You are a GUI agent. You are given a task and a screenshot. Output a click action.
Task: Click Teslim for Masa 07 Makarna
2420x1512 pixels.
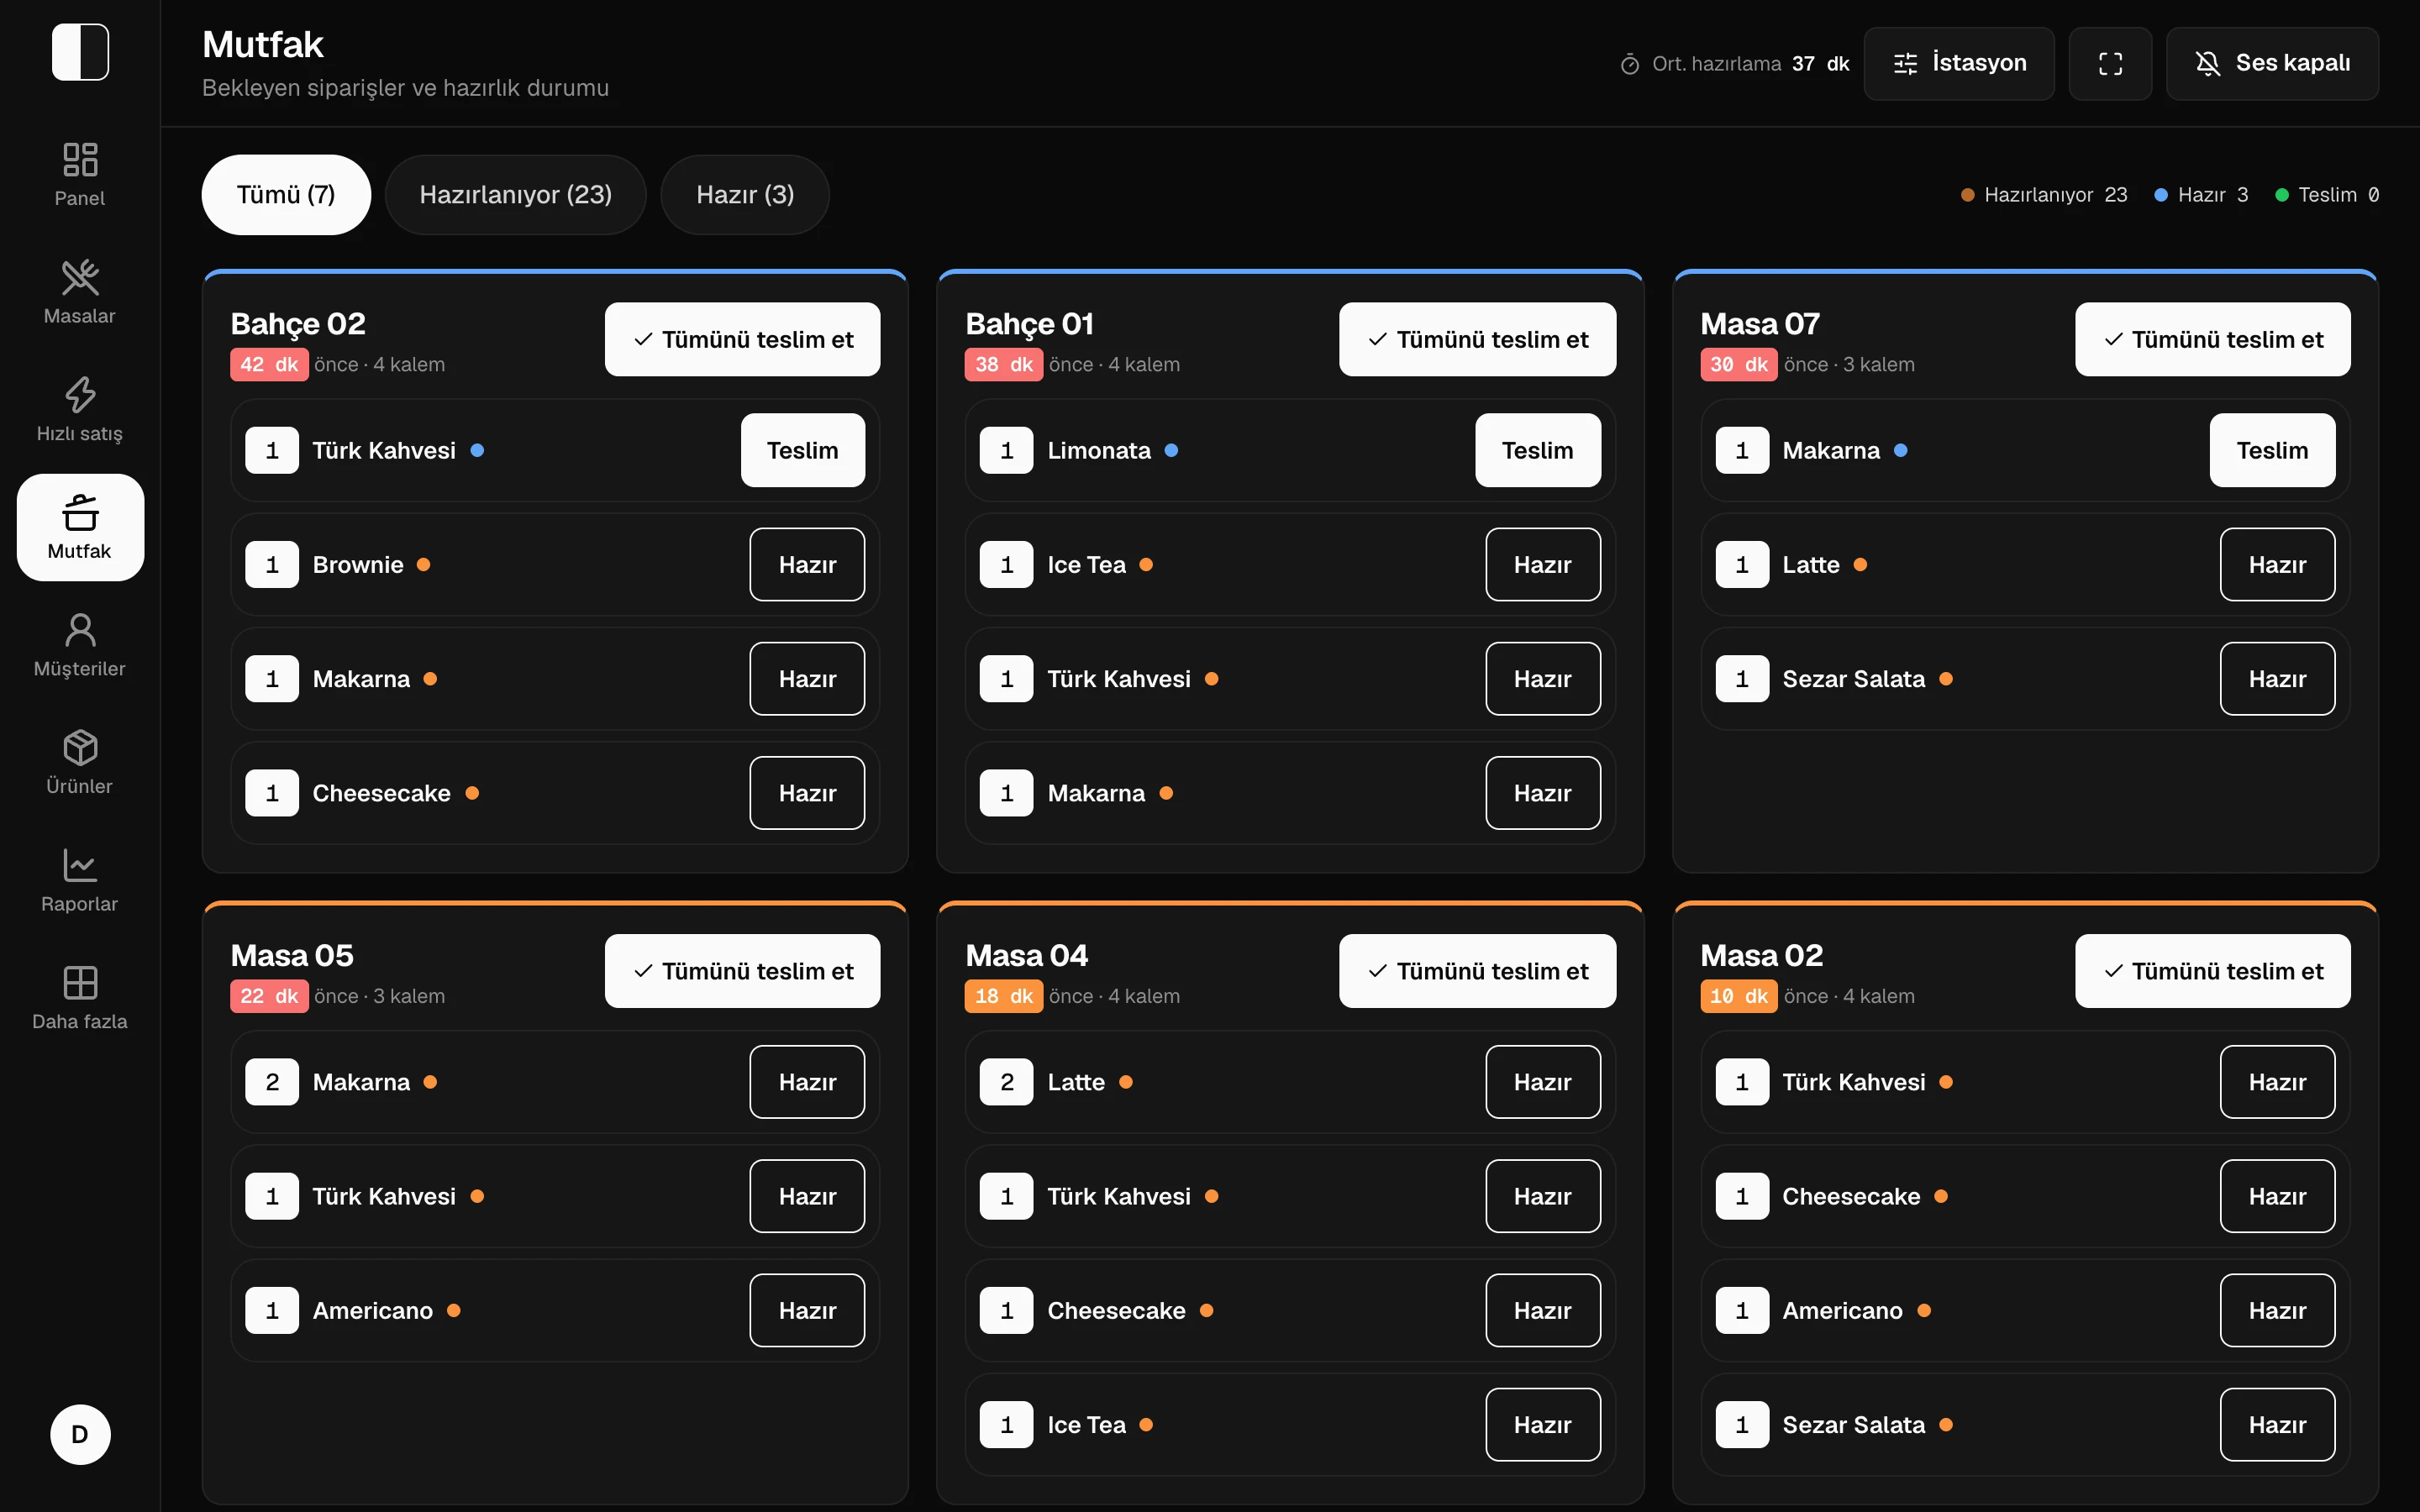pyautogui.click(x=2272, y=451)
